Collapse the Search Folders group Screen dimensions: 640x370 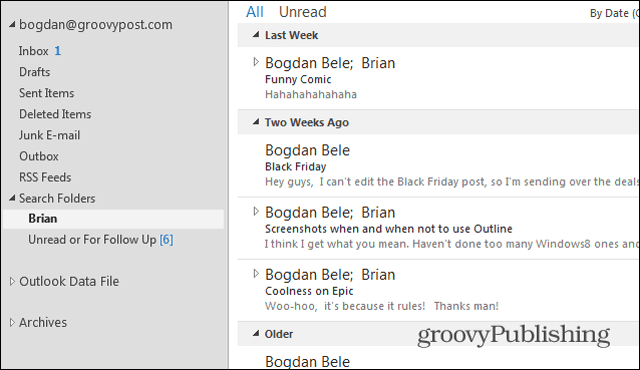click(12, 198)
